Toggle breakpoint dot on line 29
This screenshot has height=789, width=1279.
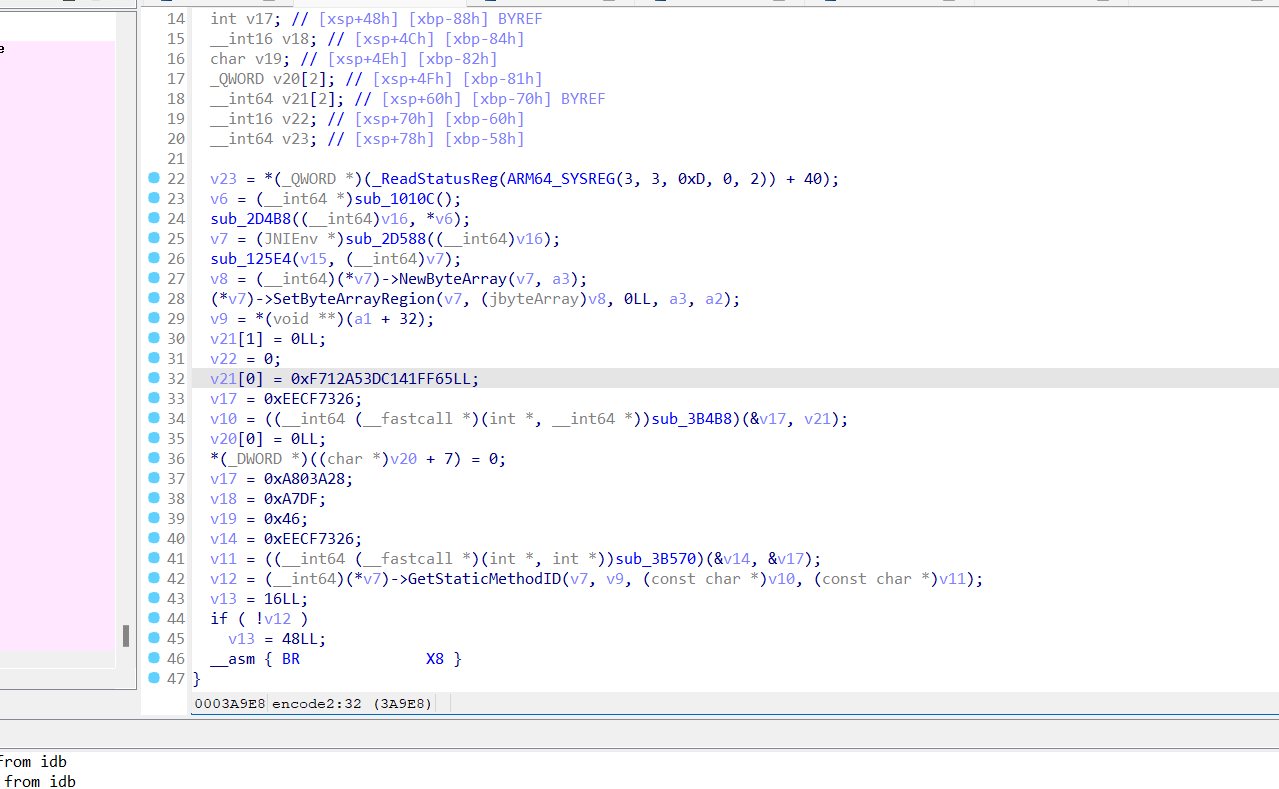click(154, 318)
